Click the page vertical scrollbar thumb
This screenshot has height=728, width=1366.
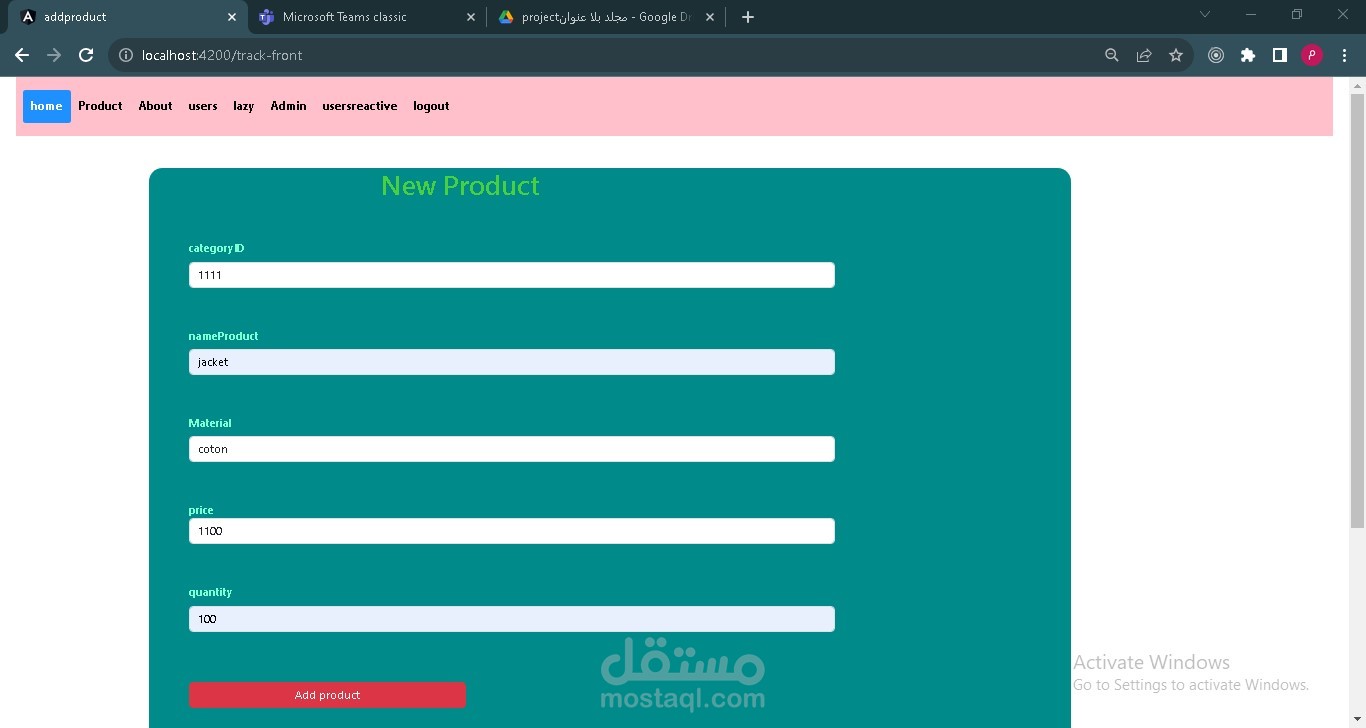tap(1357, 310)
